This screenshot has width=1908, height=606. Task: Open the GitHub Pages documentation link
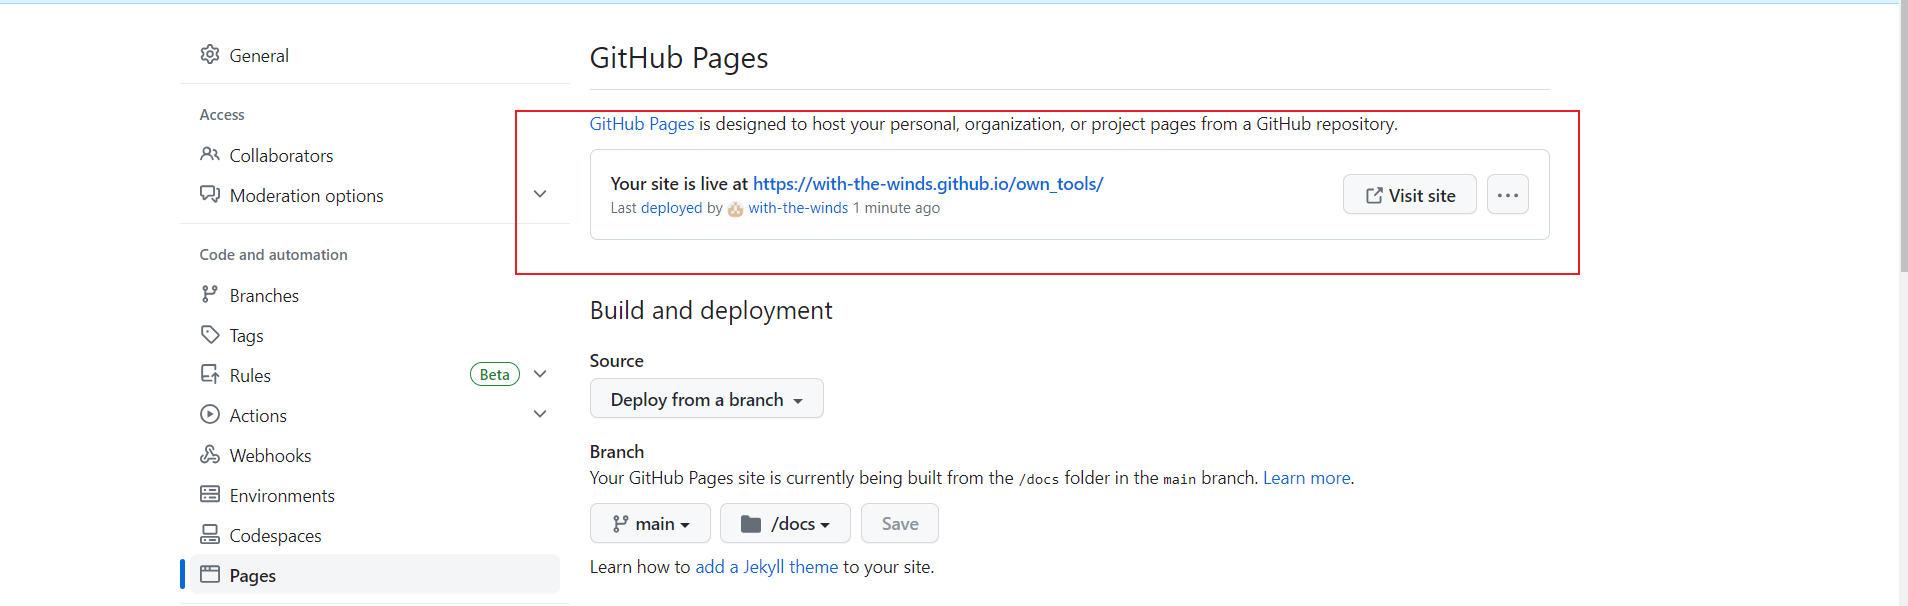pyautogui.click(x=642, y=124)
